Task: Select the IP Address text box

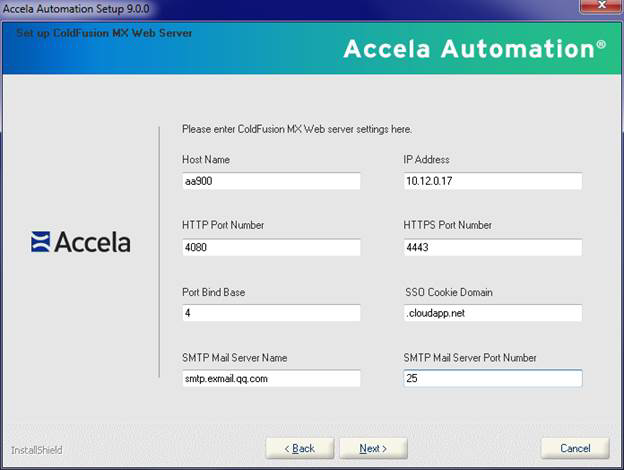Action: click(x=492, y=181)
